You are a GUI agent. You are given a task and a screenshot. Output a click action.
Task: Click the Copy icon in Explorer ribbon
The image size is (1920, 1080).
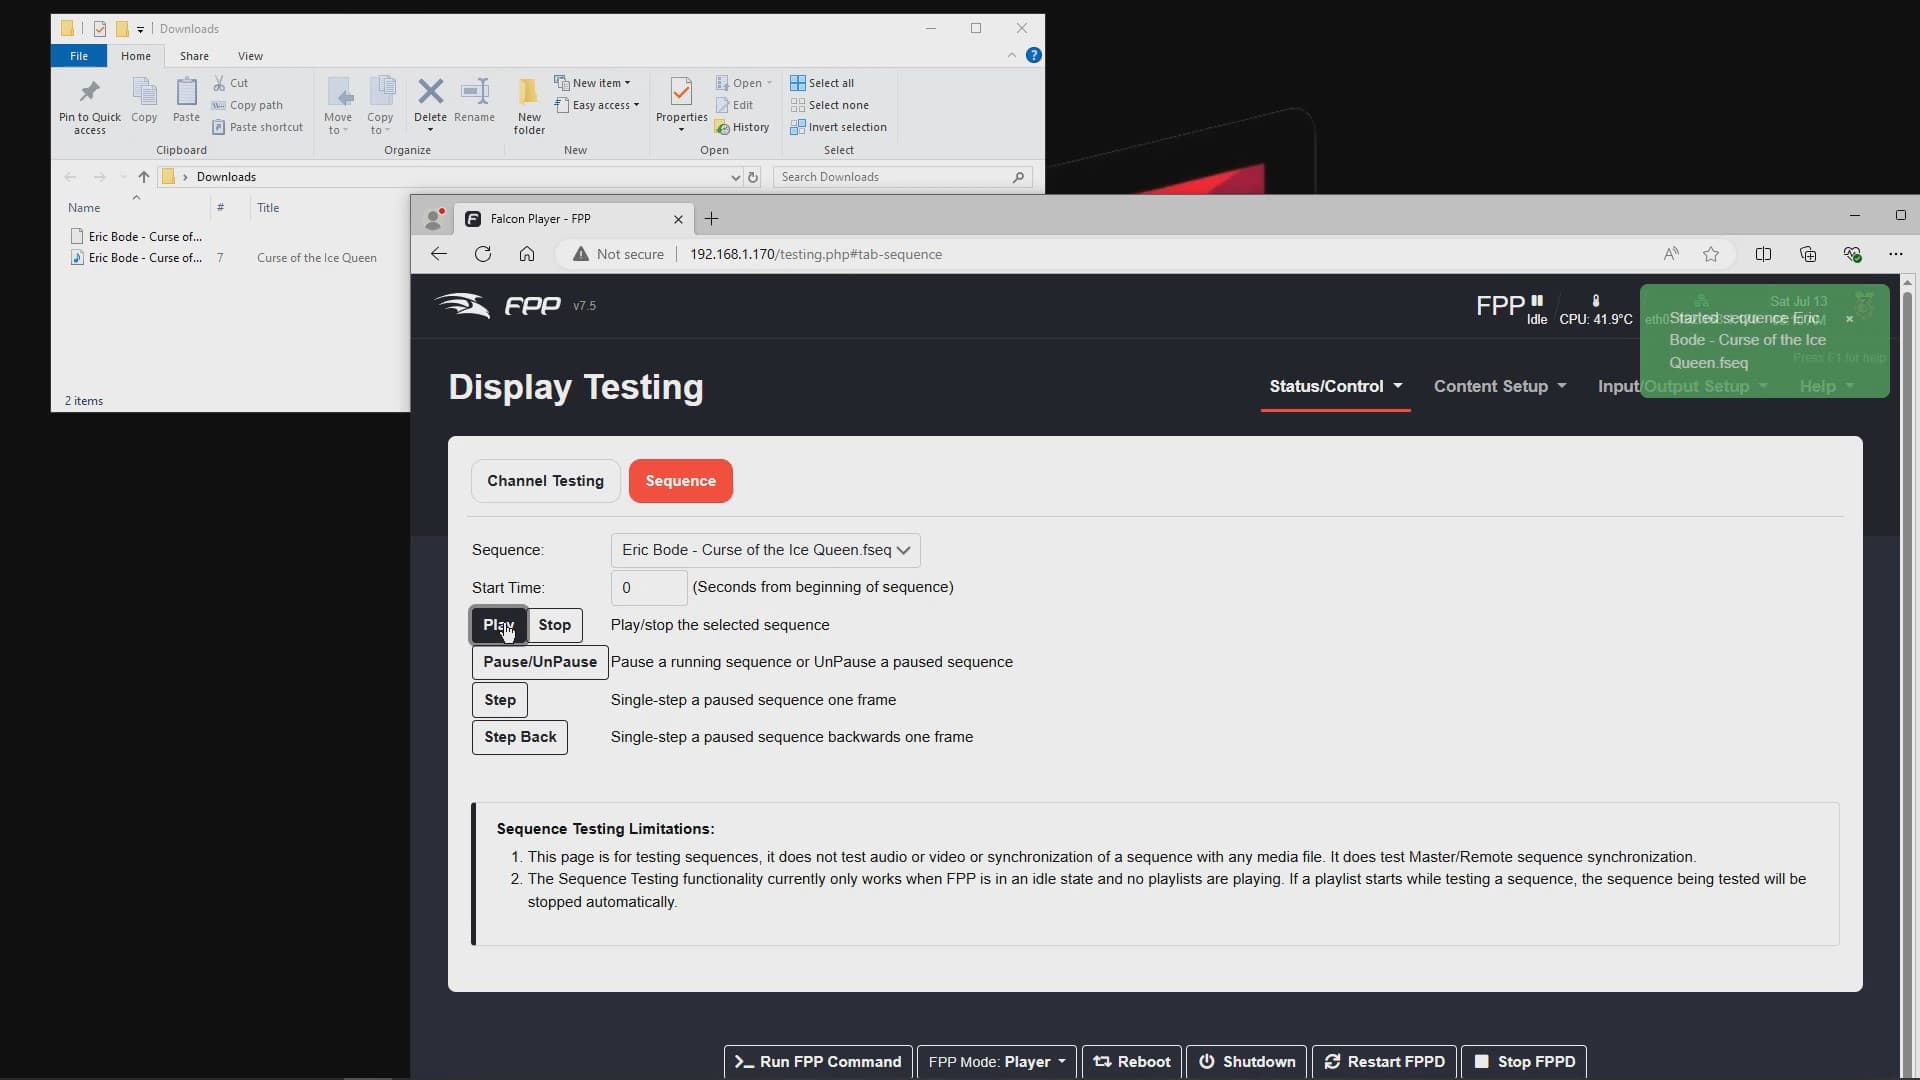coord(144,100)
